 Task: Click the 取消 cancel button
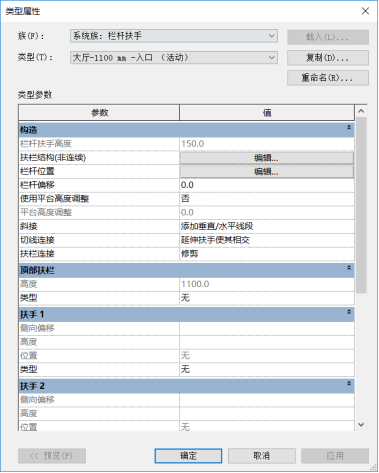click(x=262, y=456)
